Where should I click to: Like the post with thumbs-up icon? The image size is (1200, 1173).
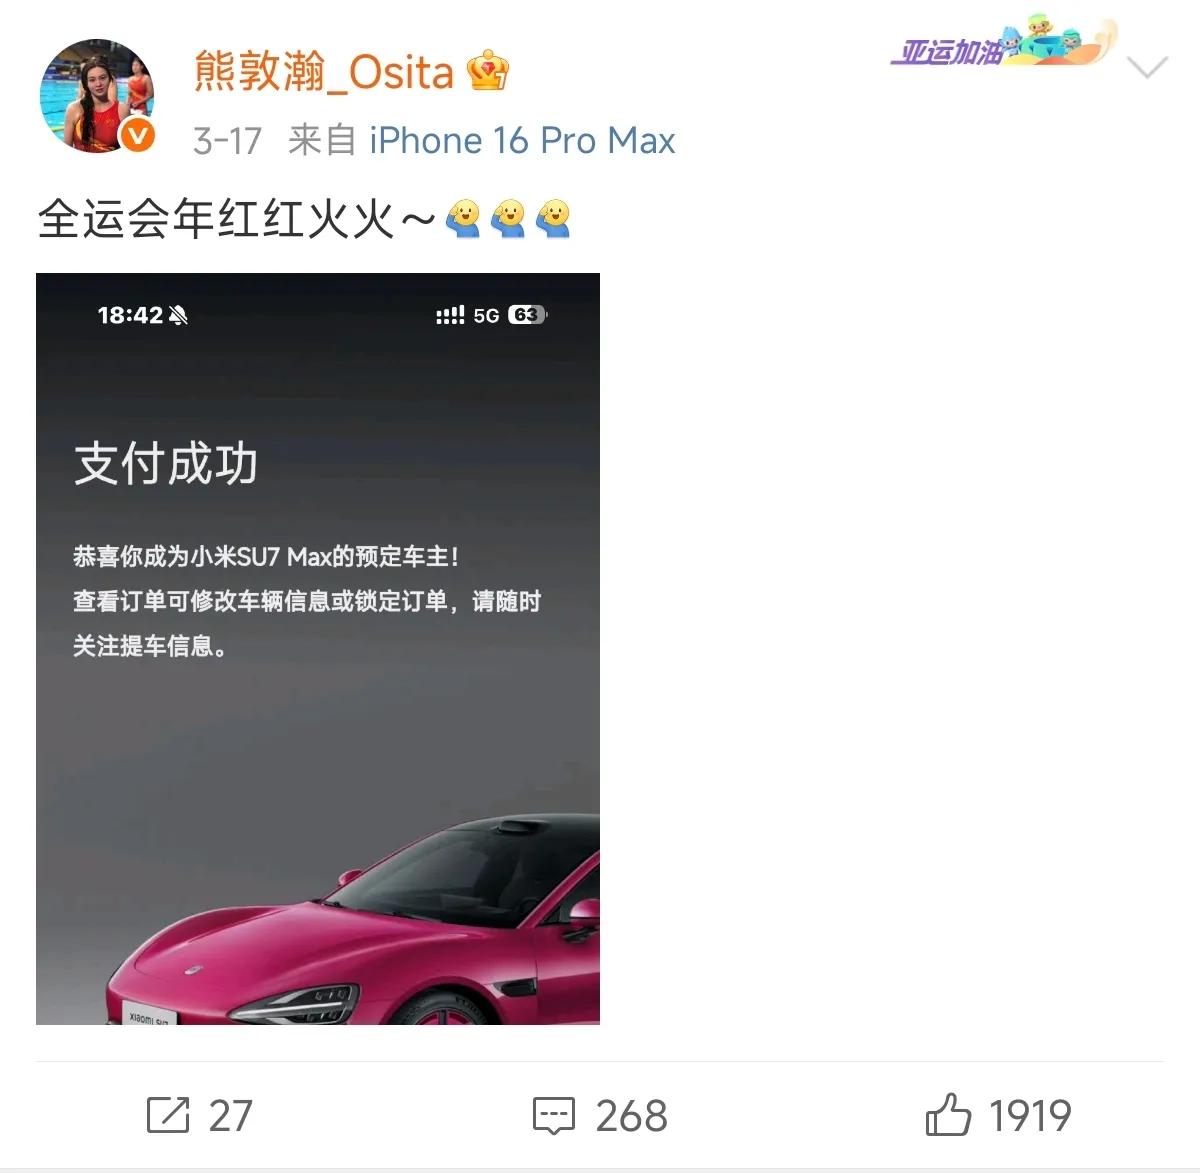point(948,1114)
